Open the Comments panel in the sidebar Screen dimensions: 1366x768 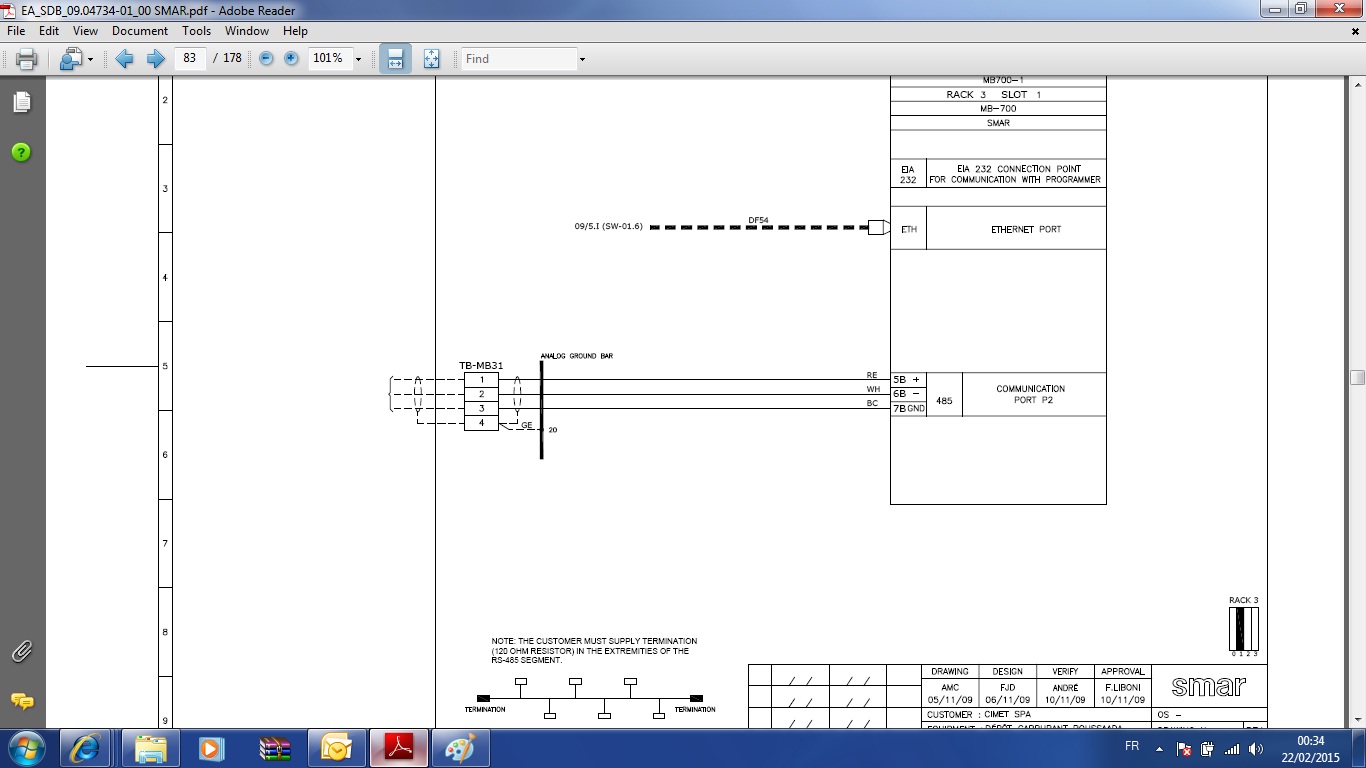coord(22,701)
